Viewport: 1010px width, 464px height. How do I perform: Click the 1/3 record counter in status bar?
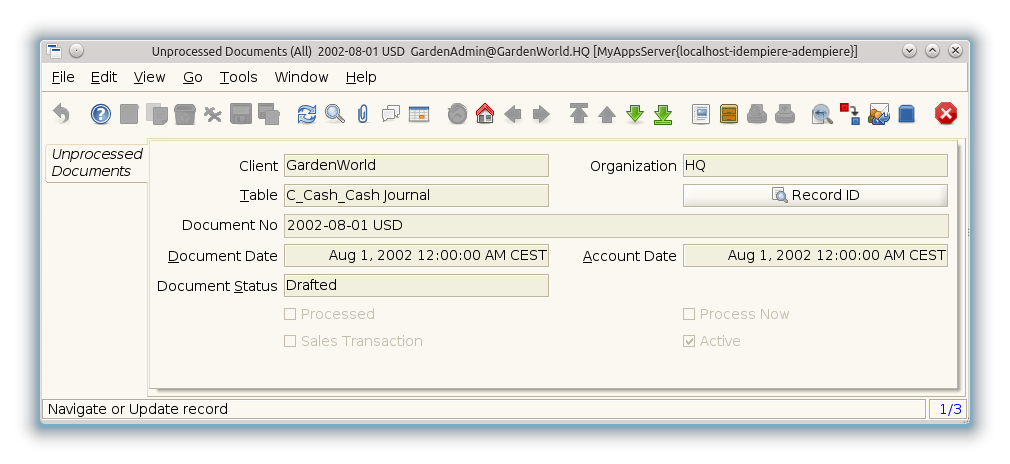tap(946, 409)
